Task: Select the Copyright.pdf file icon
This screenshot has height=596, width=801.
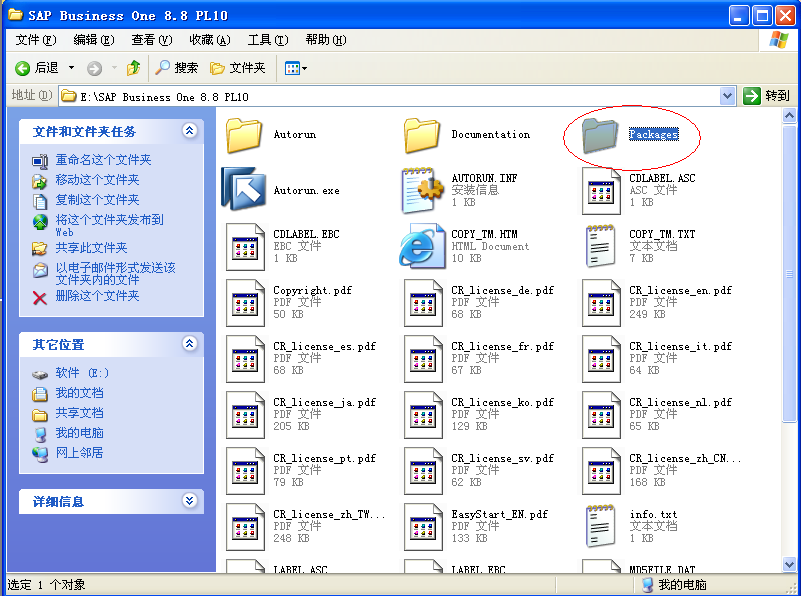Action: coord(246,303)
